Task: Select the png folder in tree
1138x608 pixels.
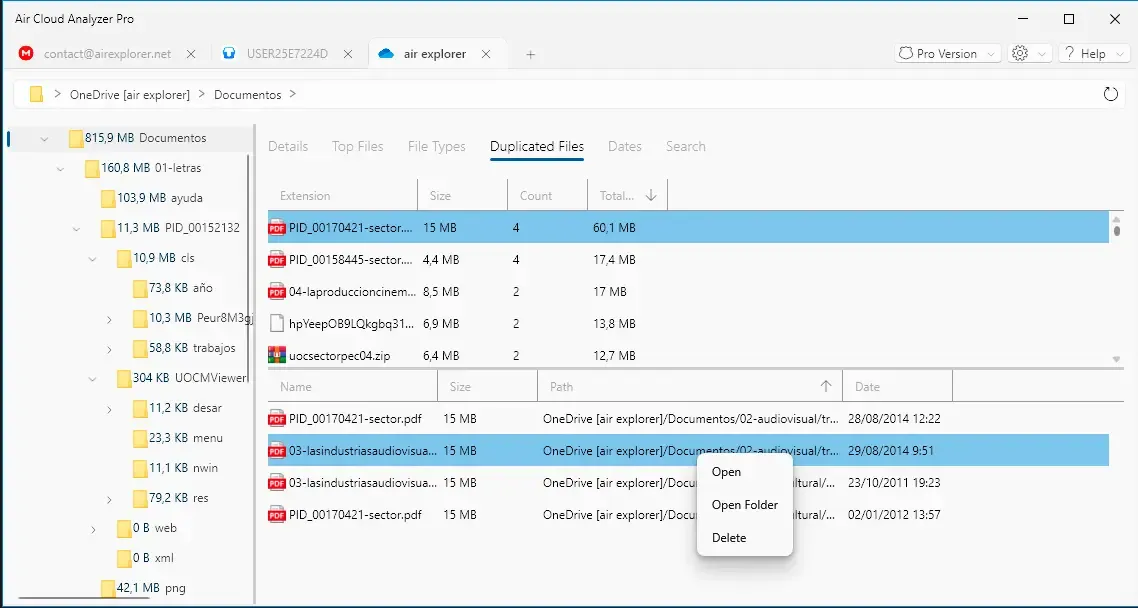Action: (143, 588)
